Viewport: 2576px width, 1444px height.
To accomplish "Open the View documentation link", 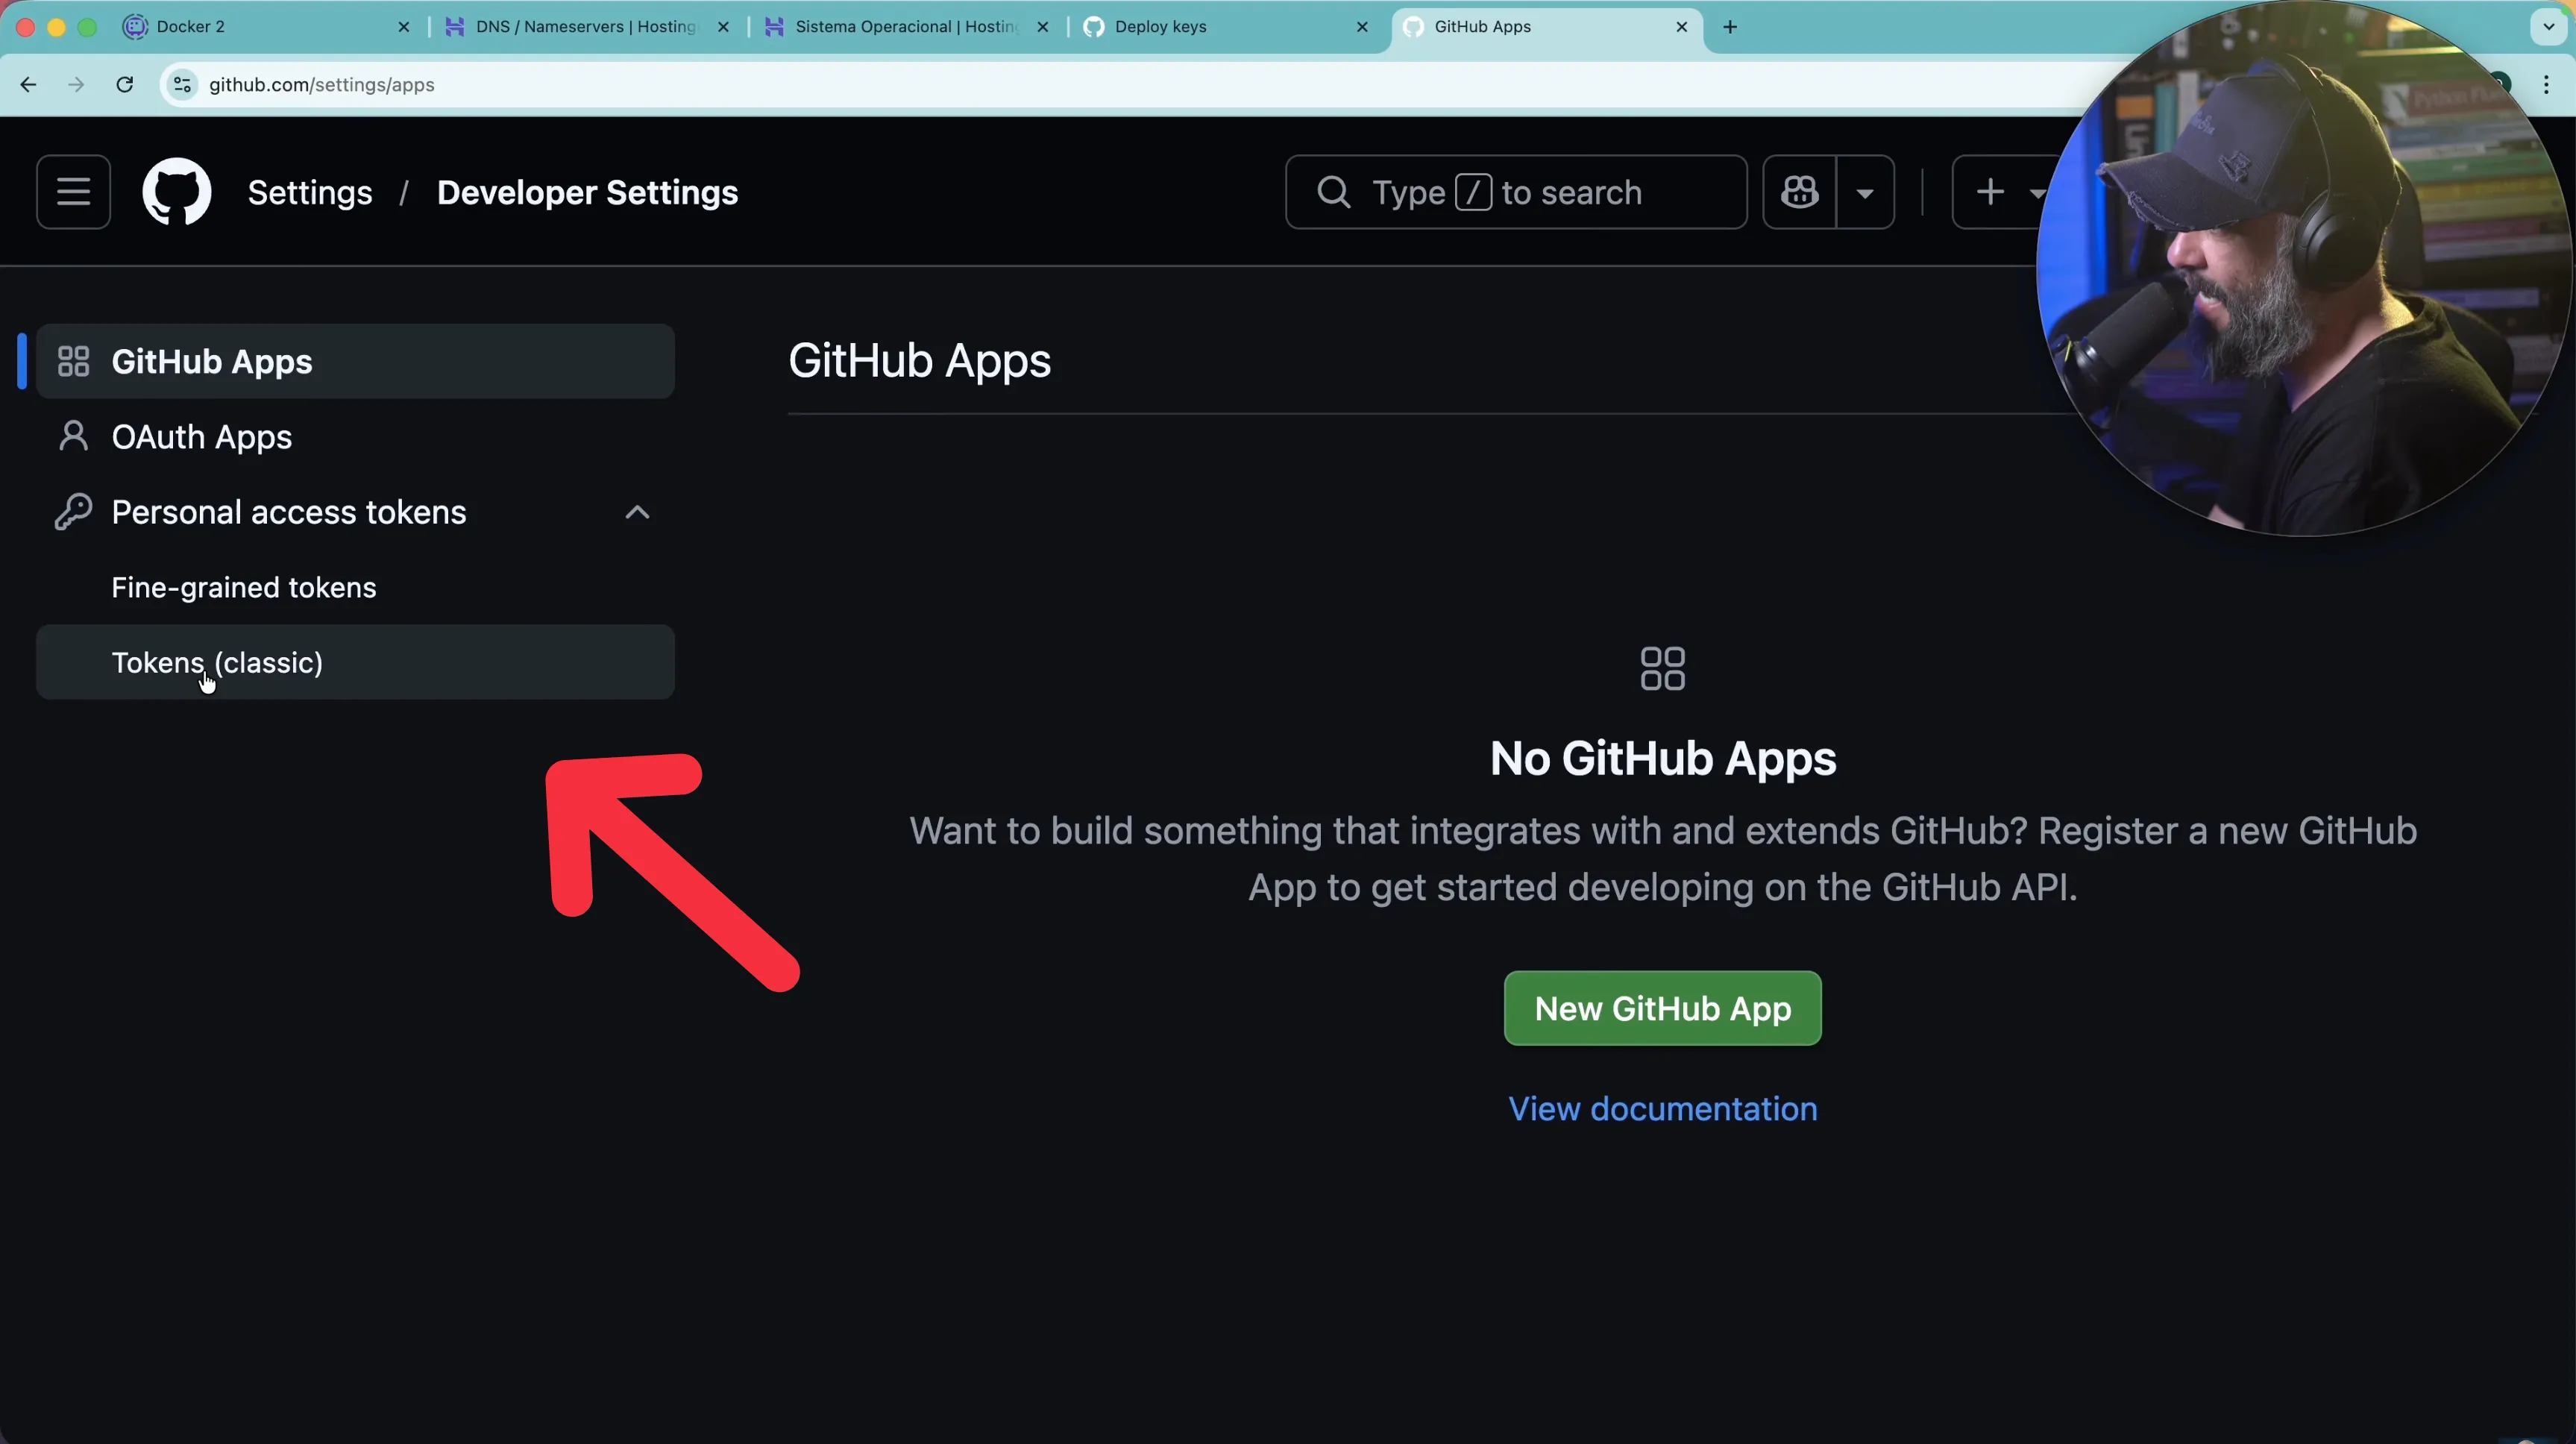I will [x=1662, y=1108].
